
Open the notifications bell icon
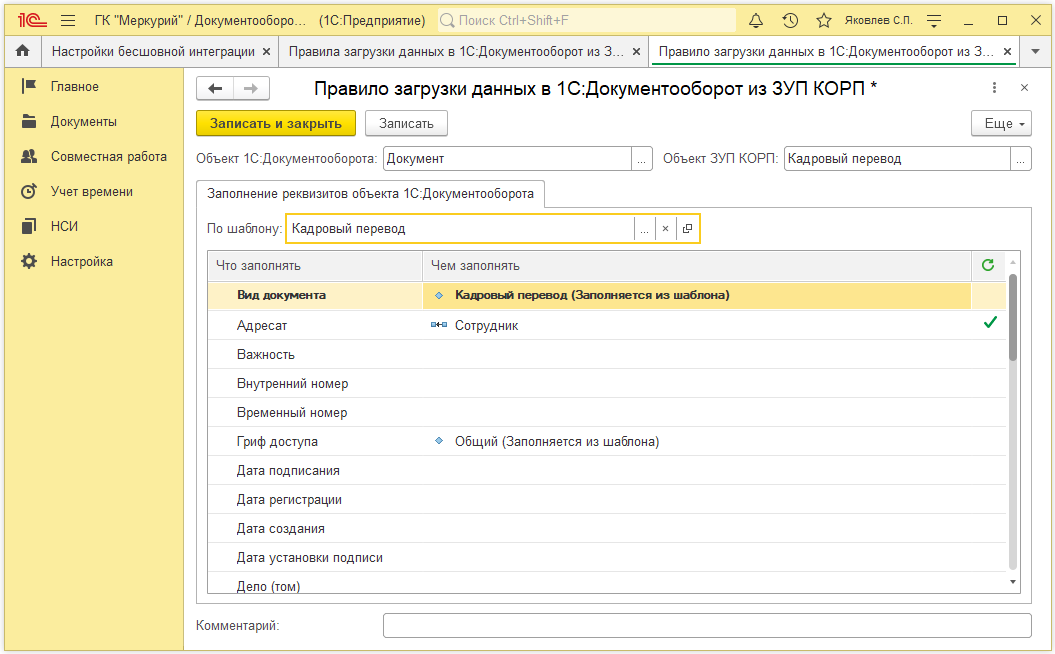(756, 20)
